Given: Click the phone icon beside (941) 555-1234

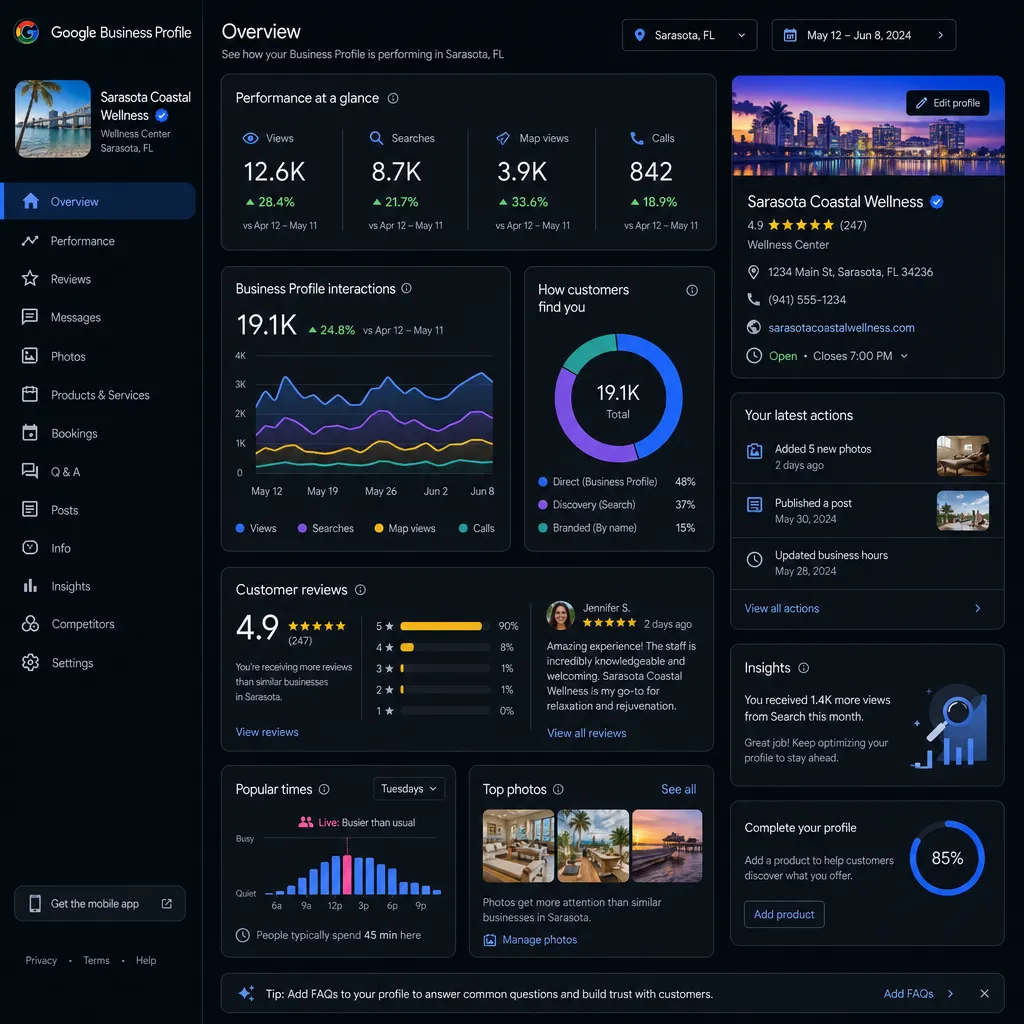Looking at the screenshot, I should (754, 299).
